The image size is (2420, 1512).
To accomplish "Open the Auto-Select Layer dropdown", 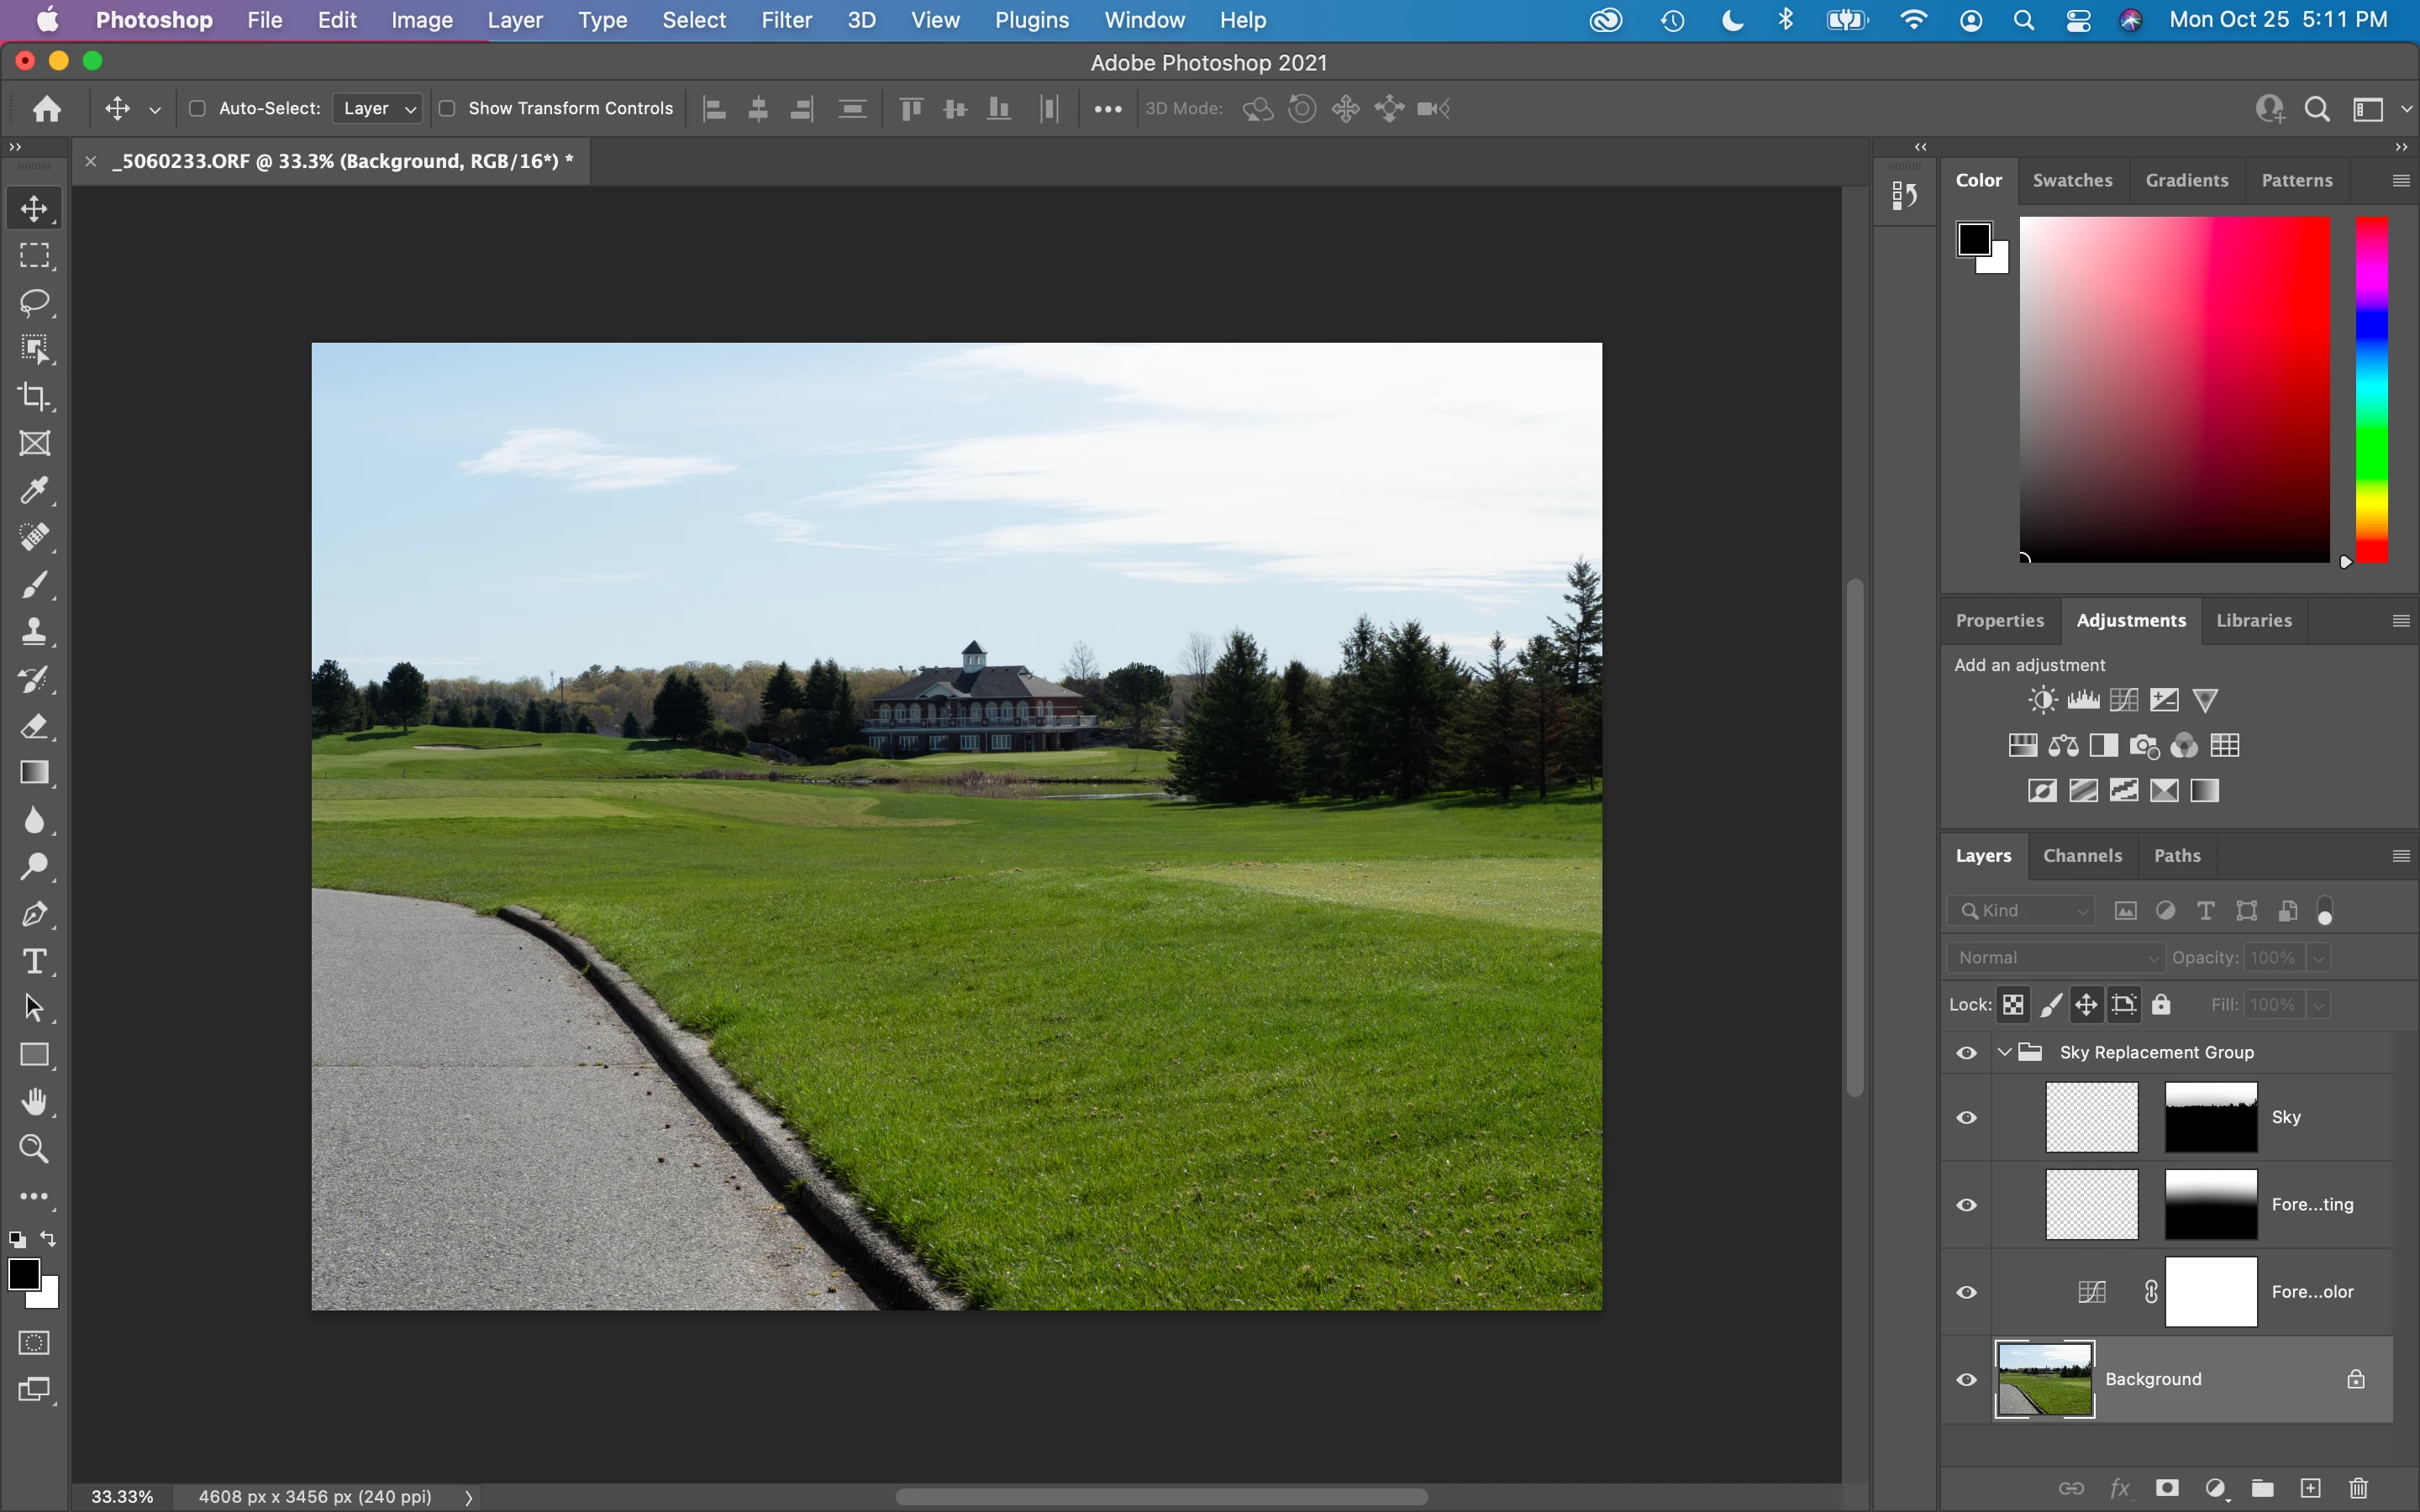I will click(x=378, y=108).
